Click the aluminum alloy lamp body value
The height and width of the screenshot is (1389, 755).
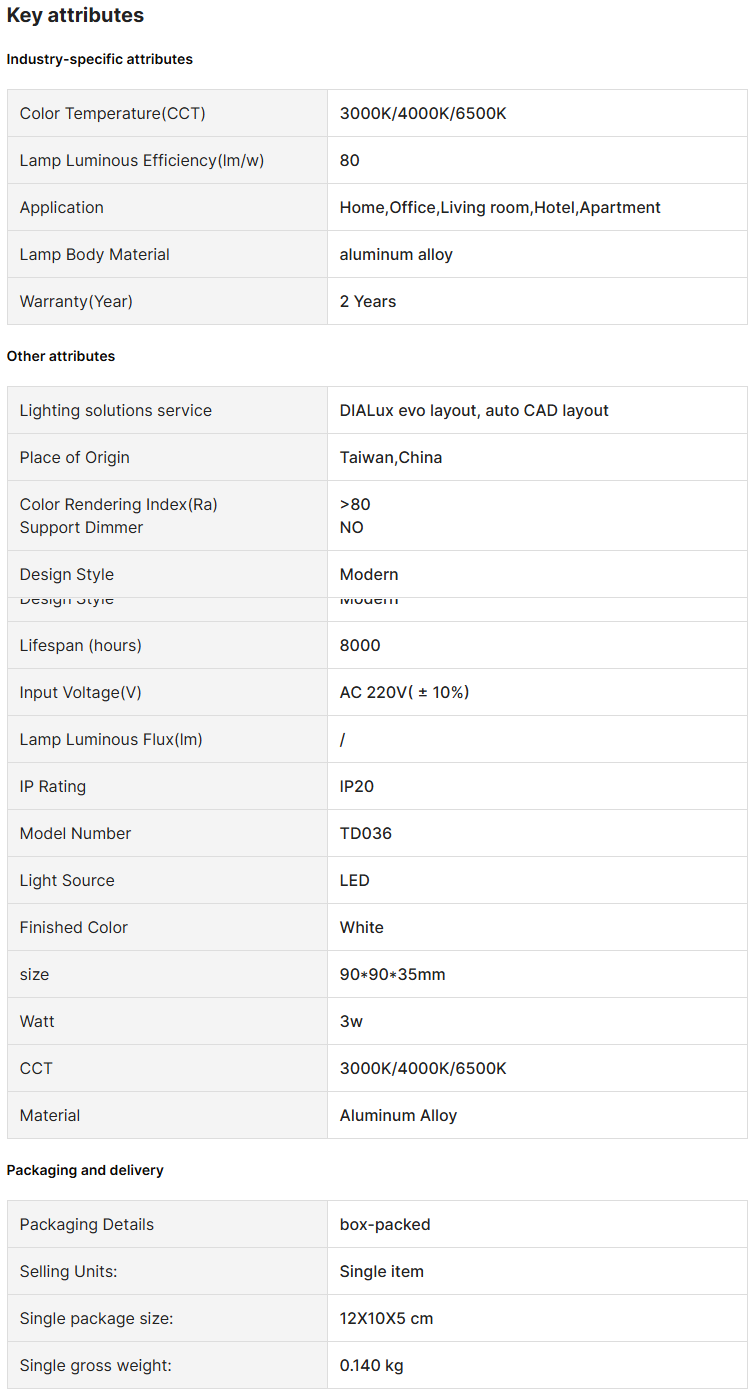click(x=396, y=255)
